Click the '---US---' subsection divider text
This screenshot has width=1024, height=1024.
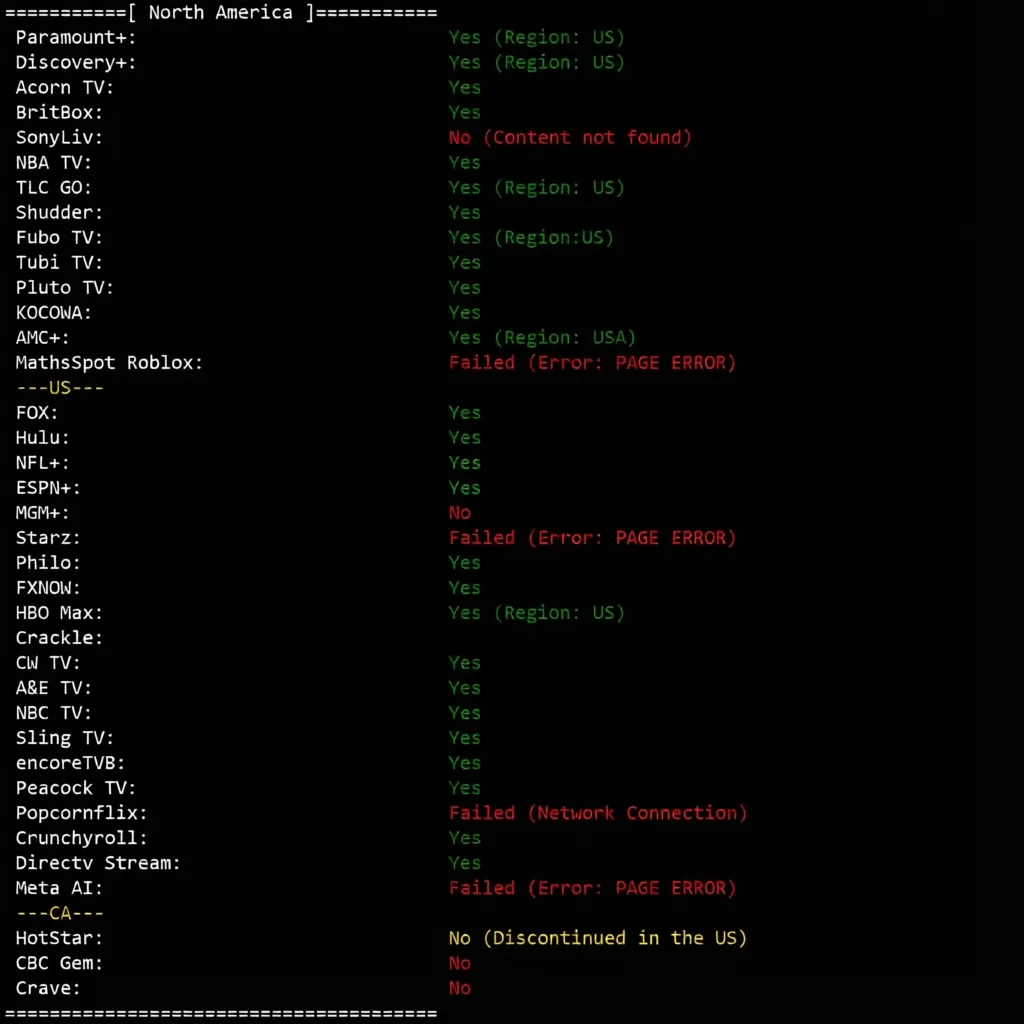pos(59,388)
